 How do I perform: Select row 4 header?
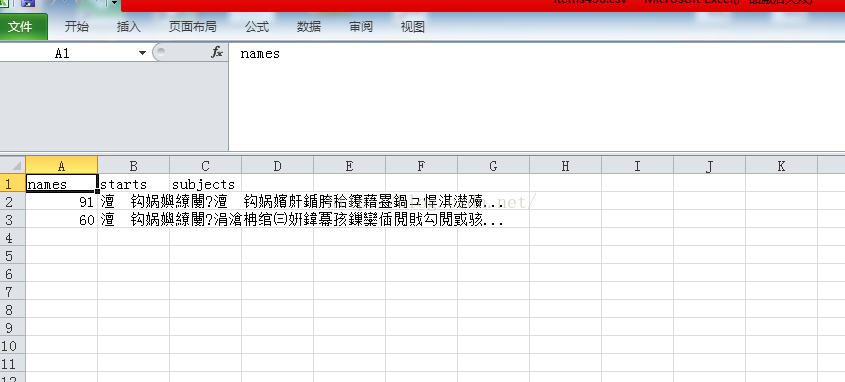click(x=12, y=238)
